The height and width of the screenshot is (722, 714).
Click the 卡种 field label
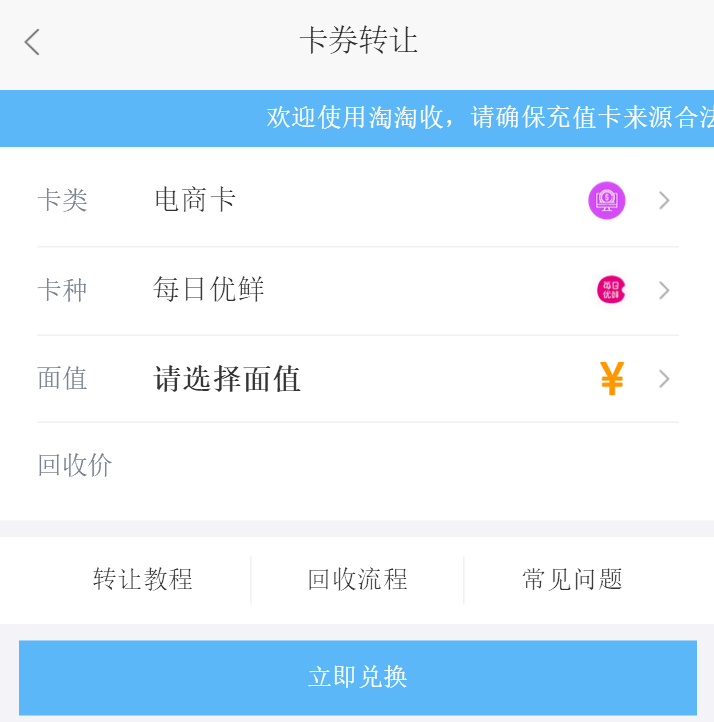63,290
